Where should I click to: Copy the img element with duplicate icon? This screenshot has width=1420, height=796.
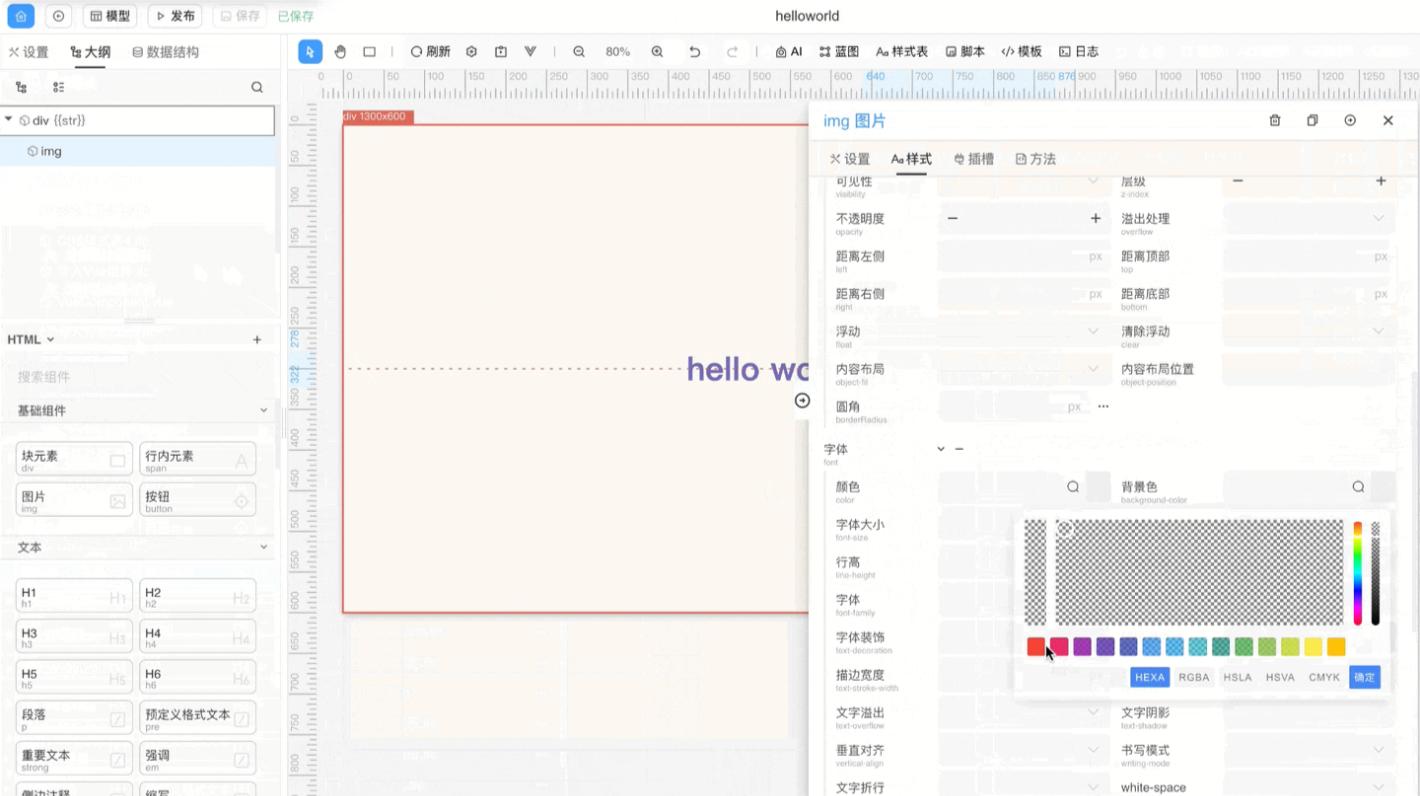(x=1312, y=120)
